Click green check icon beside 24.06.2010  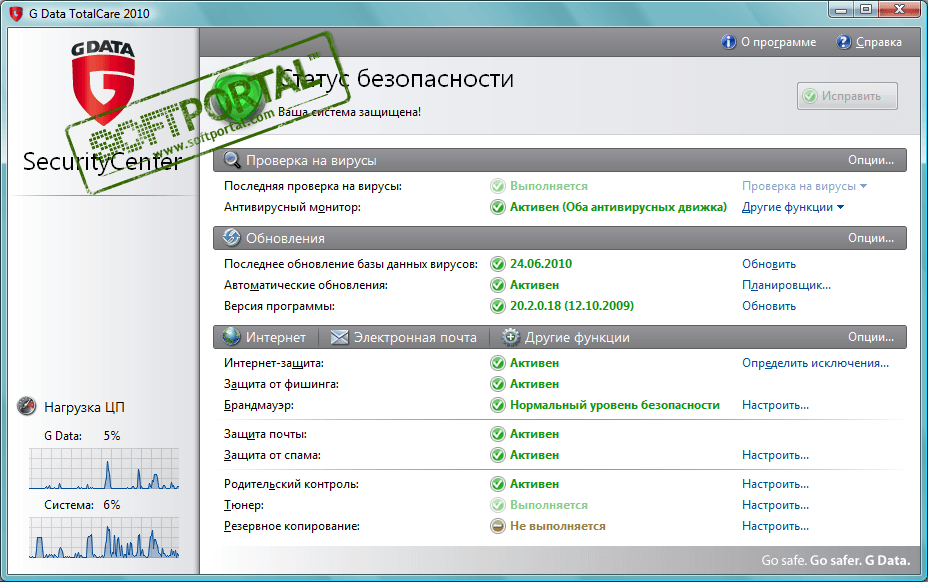[498, 264]
